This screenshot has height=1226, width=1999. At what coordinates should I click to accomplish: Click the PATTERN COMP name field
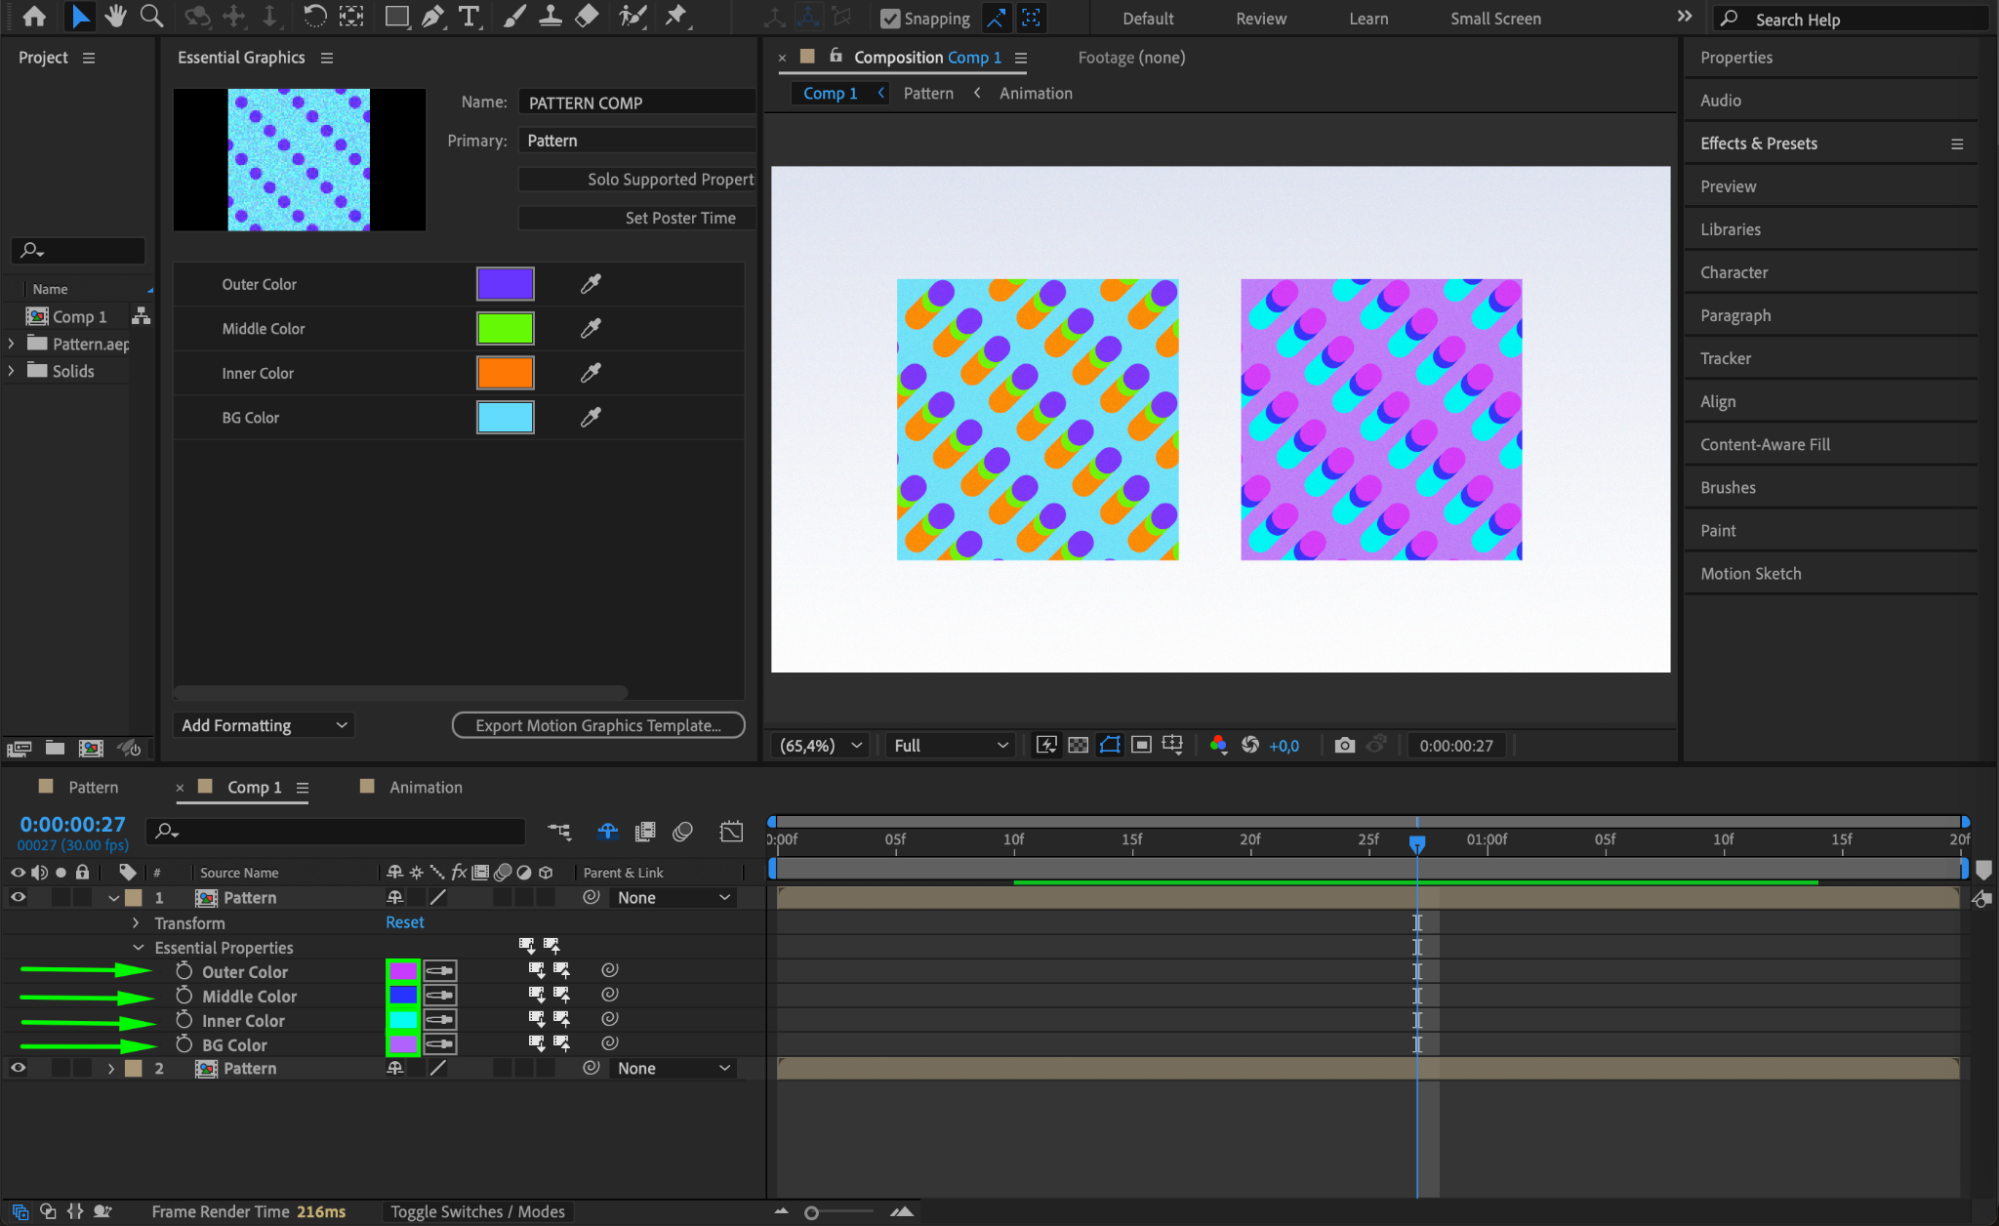tap(636, 102)
